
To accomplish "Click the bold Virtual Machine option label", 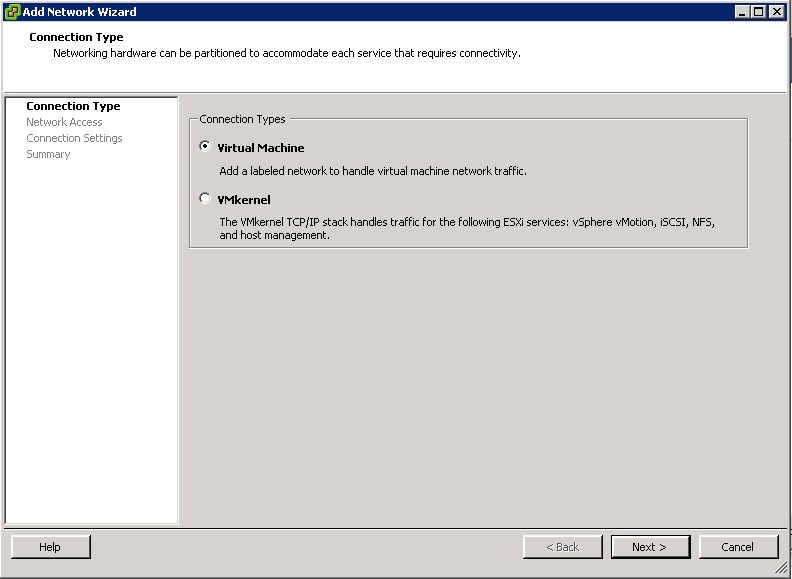I will coord(260,148).
